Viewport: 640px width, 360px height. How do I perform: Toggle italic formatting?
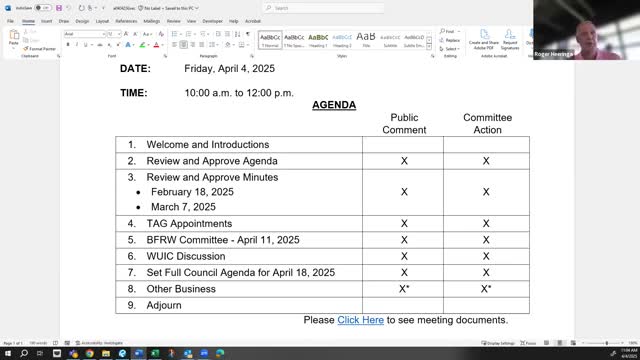(x=76, y=45)
